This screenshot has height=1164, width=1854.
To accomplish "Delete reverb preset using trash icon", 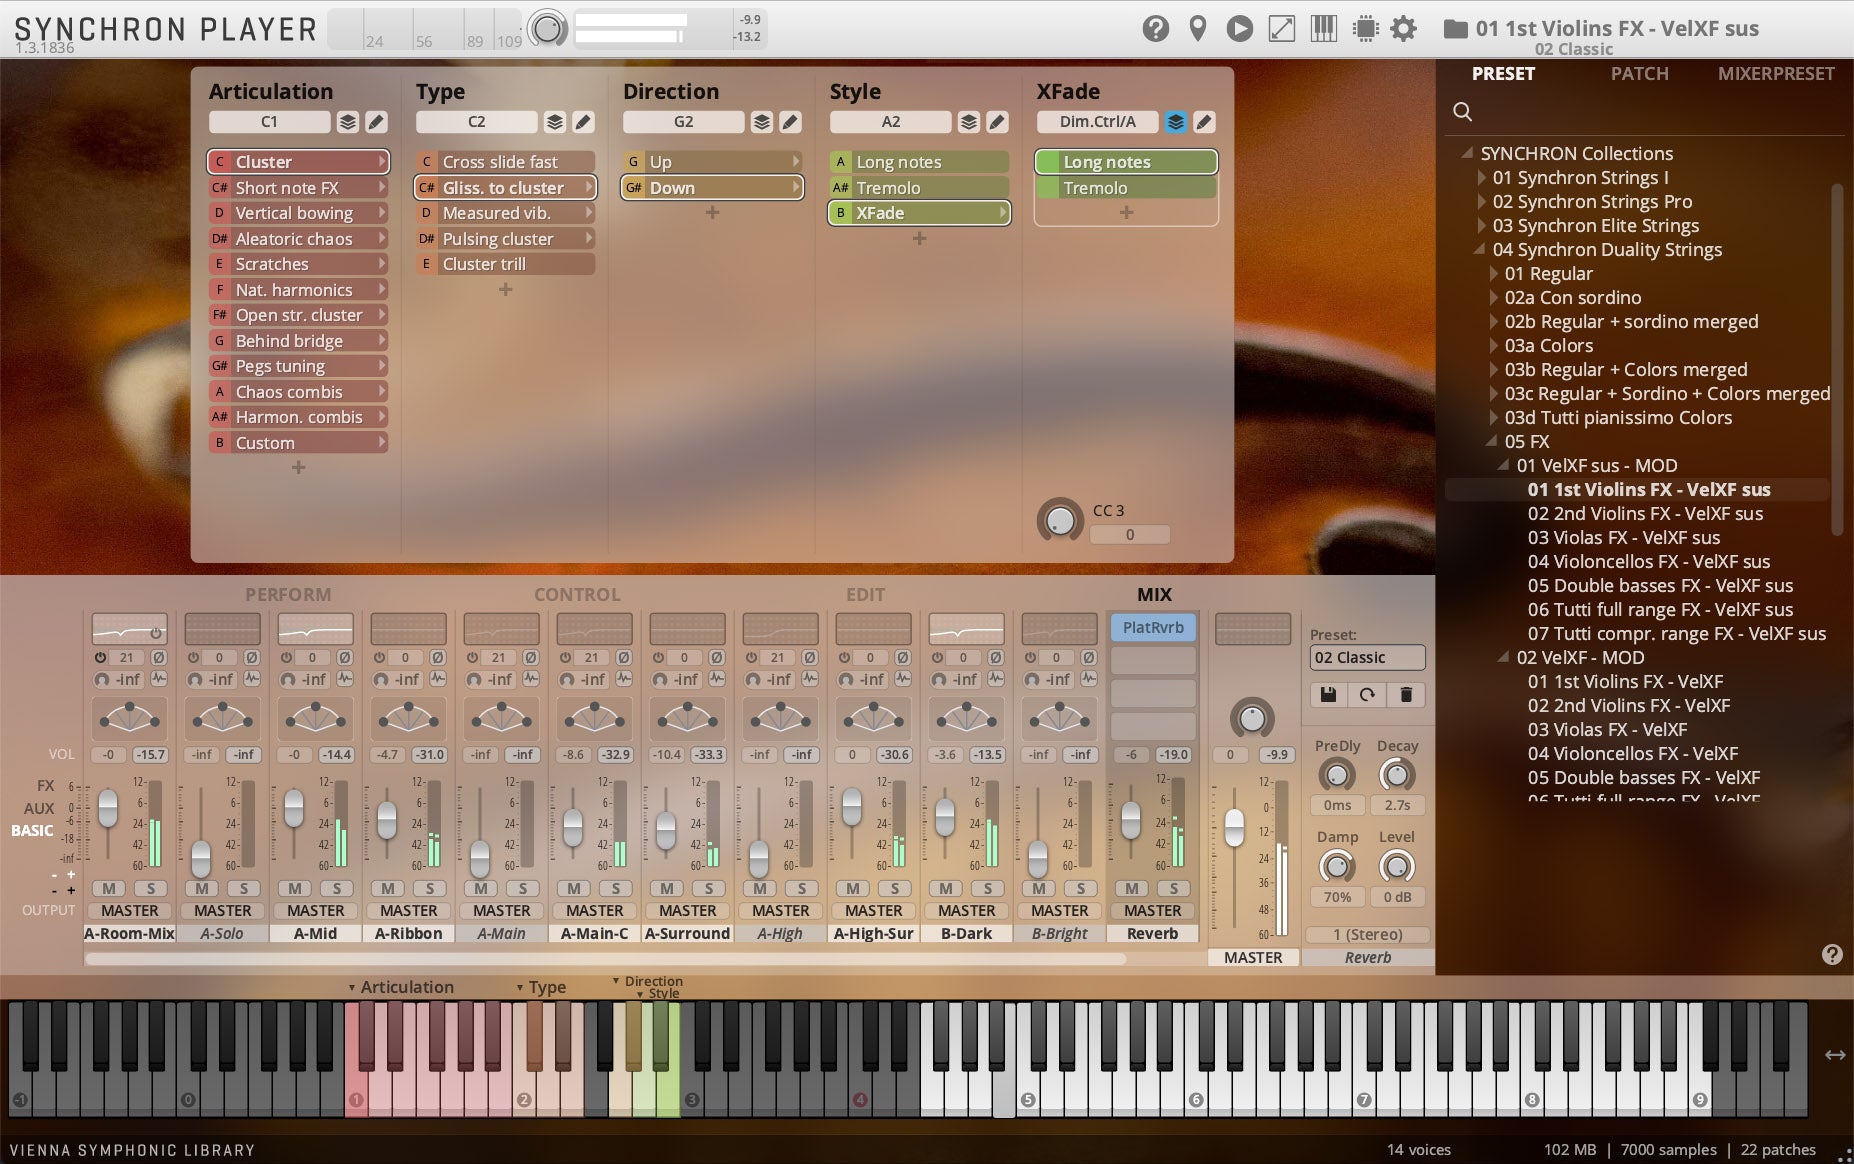I will coord(1404,695).
